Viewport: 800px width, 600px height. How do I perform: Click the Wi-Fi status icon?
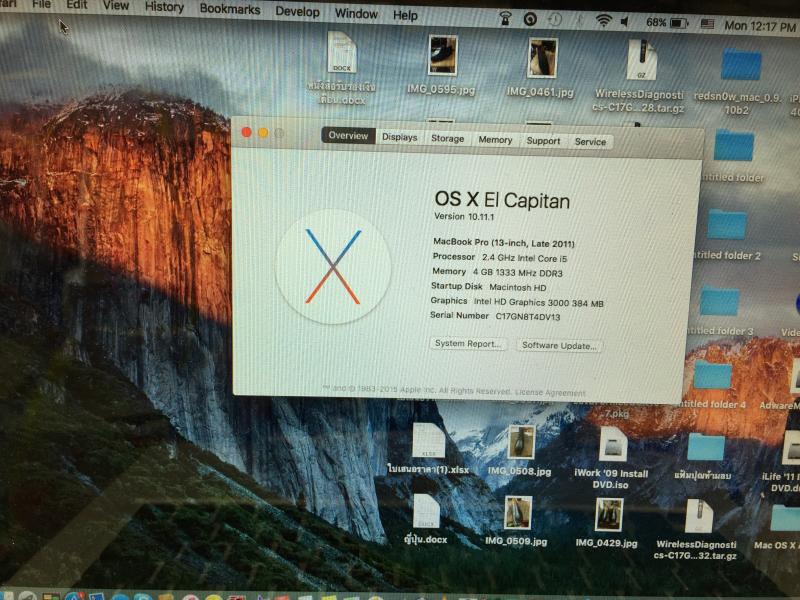click(604, 21)
